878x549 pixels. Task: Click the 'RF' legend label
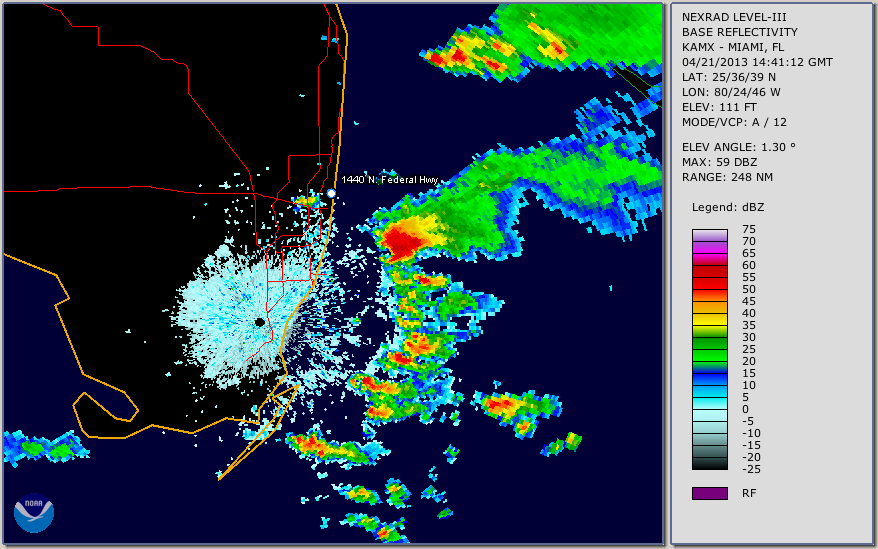pyautogui.click(x=749, y=493)
